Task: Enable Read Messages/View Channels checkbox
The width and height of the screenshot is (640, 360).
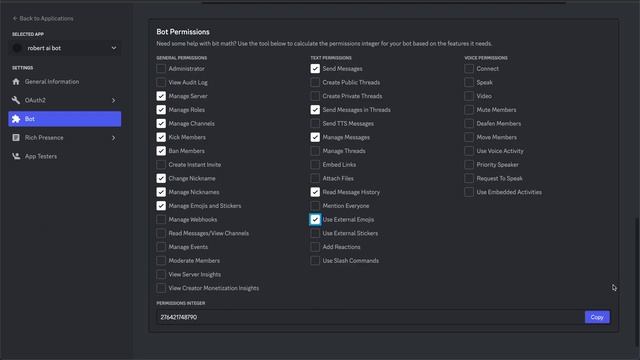Action: (x=161, y=233)
